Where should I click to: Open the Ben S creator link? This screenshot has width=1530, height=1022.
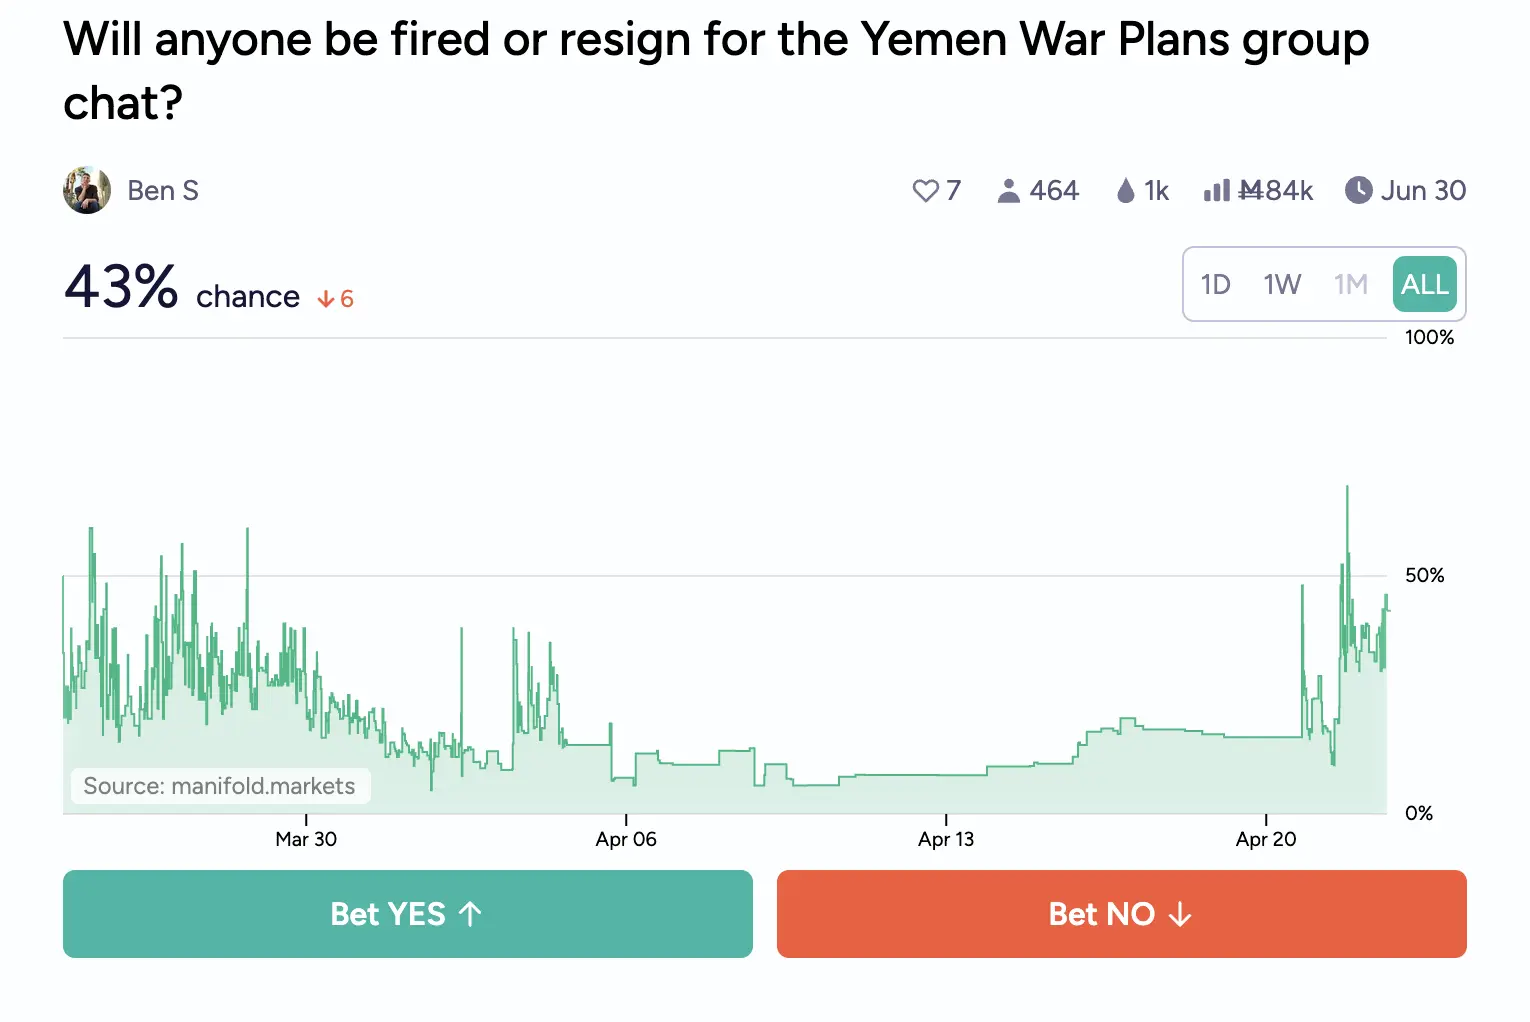[163, 191]
